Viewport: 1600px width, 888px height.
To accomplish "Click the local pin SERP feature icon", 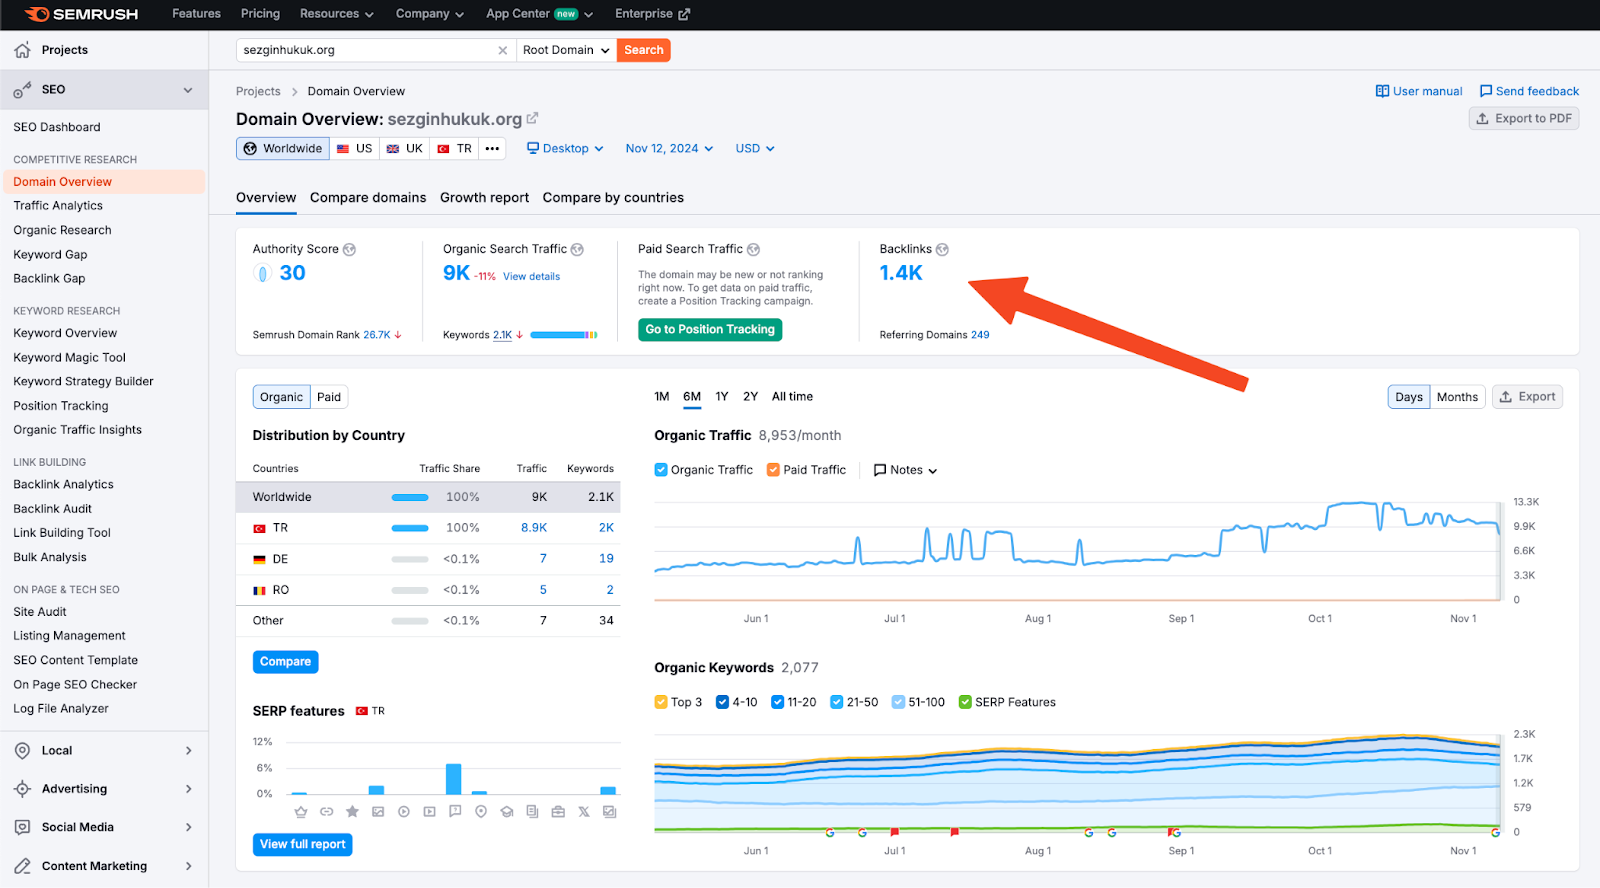I will [481, 812].
